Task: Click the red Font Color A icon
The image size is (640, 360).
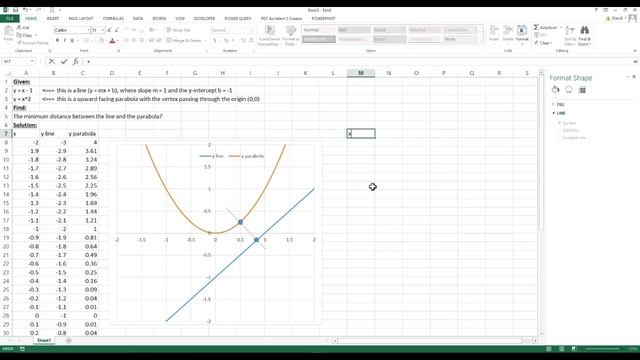Action: (x=112, y=40)
